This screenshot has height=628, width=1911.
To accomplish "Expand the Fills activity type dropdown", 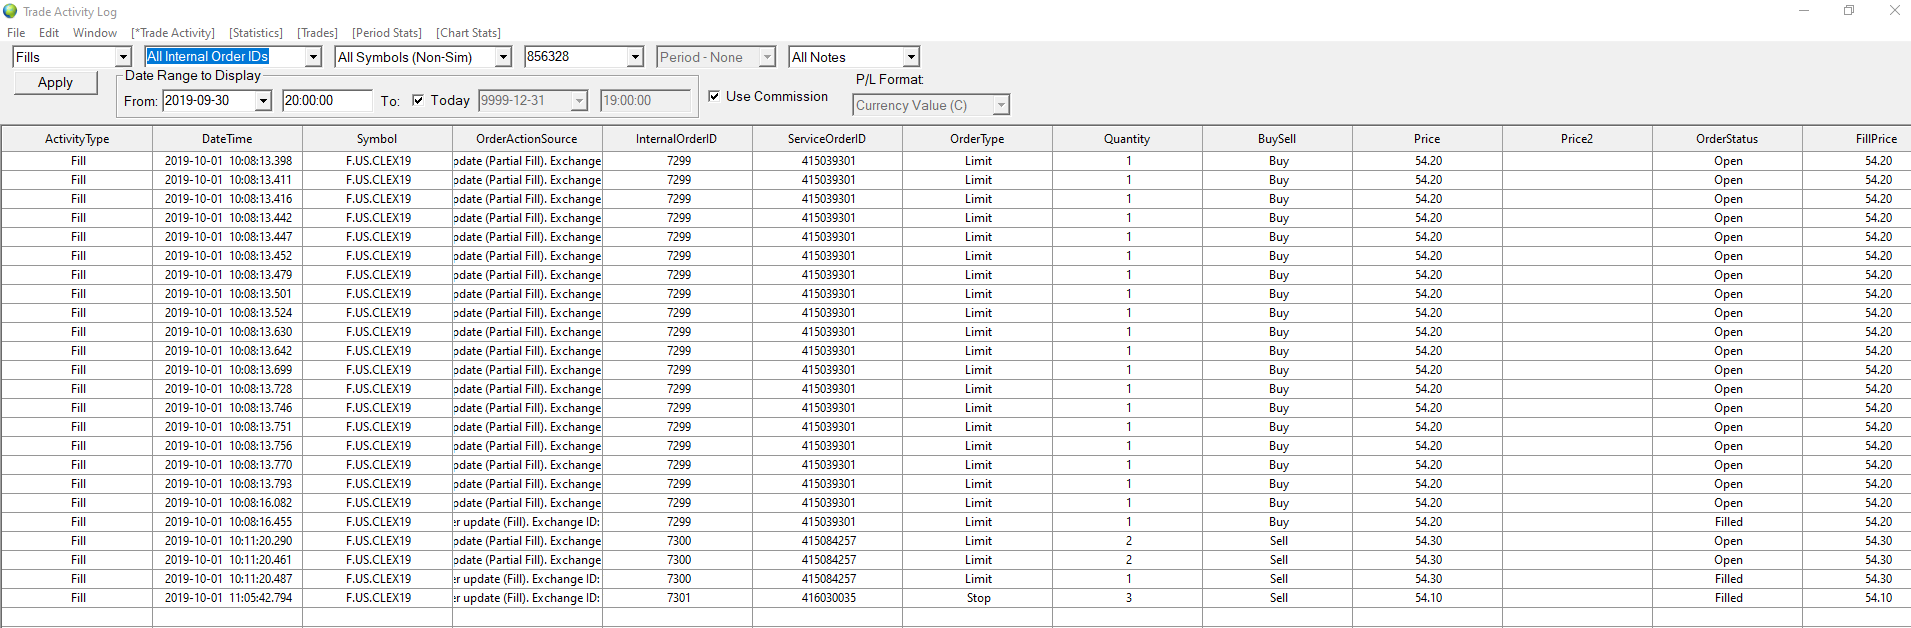I will click(123, 58).
